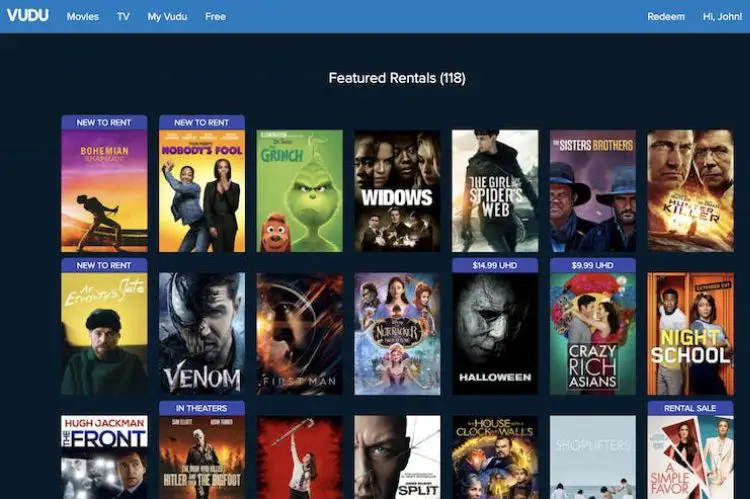Screen dimensions: 750x499
Task: Click the $14.99 UHD badge on Halloween
Action: point(495,265)
